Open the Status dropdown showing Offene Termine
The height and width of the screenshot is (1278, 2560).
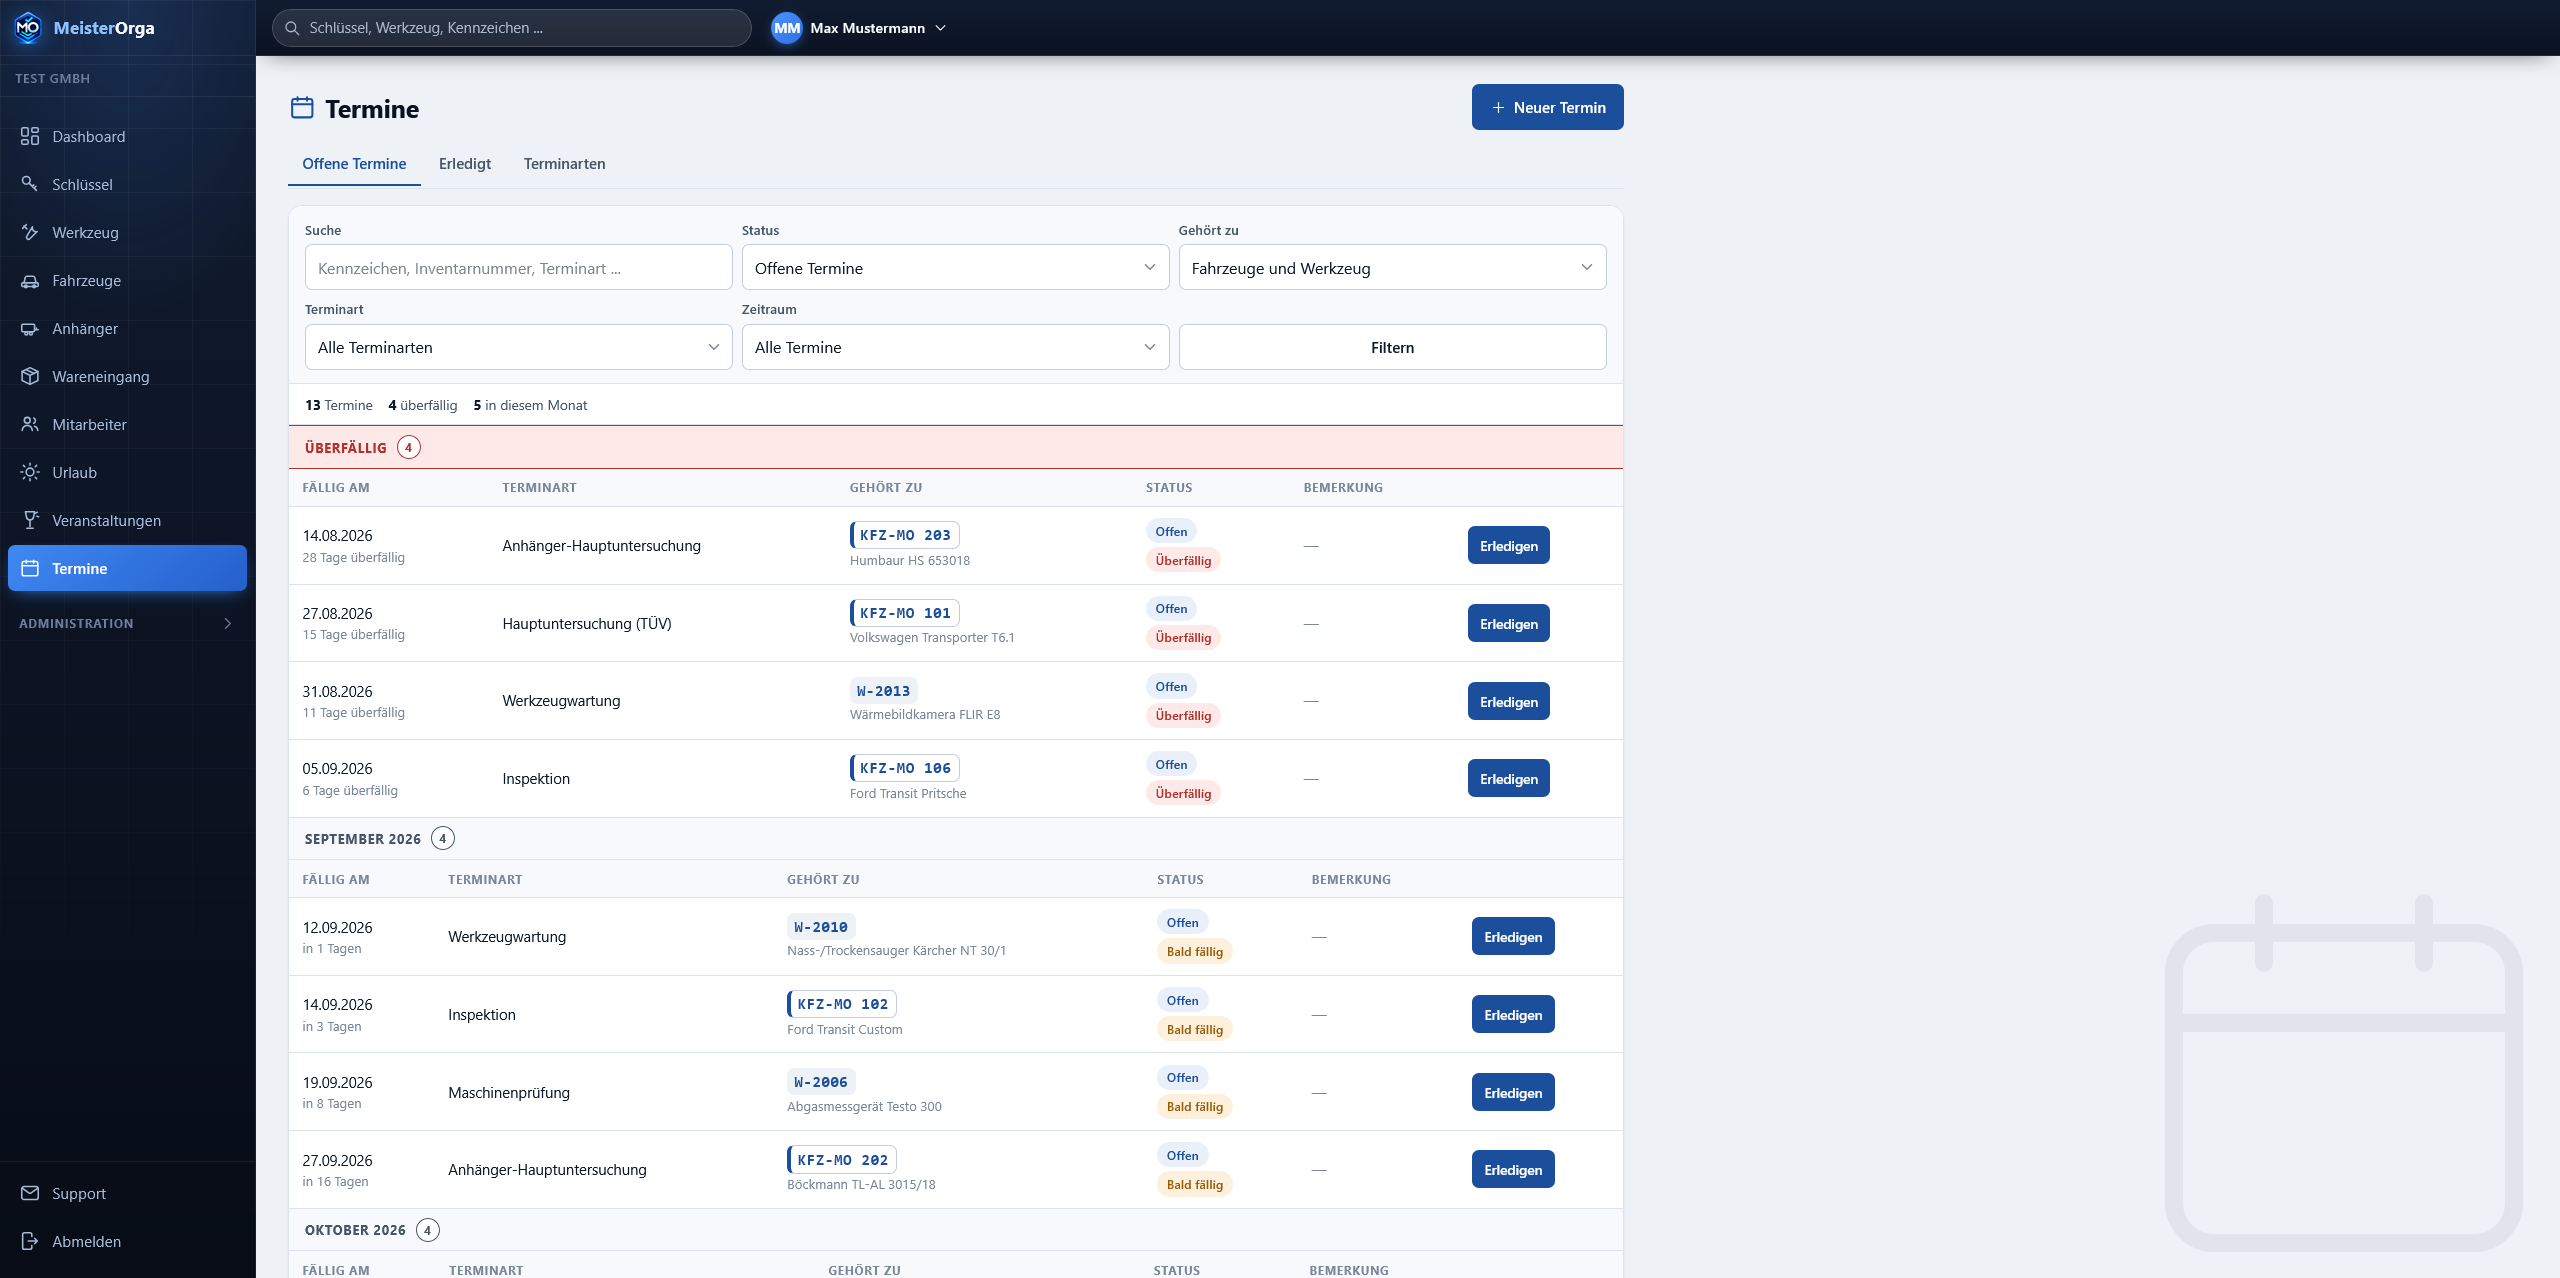(955, 267)
